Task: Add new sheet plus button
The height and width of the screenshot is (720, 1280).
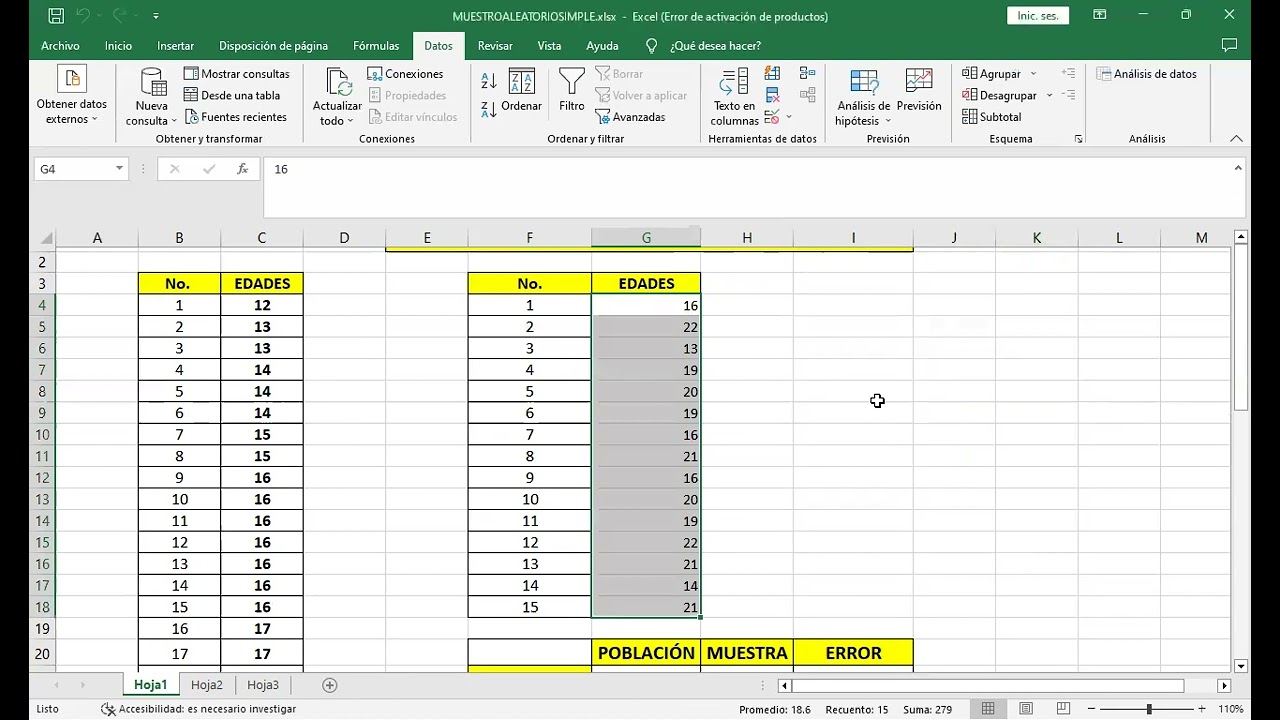Action: (329, 685)
